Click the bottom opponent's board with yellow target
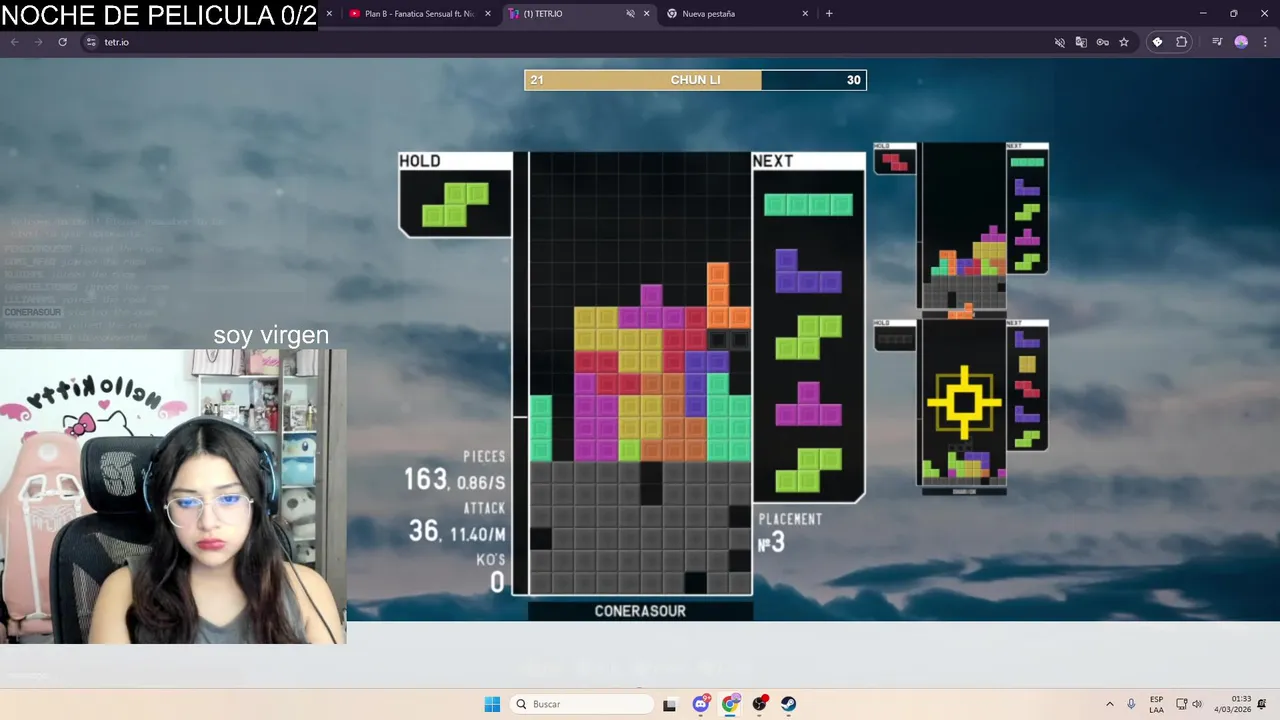Screen dimensions: 1280x720 pyautogui.click(x=962, y=404)
